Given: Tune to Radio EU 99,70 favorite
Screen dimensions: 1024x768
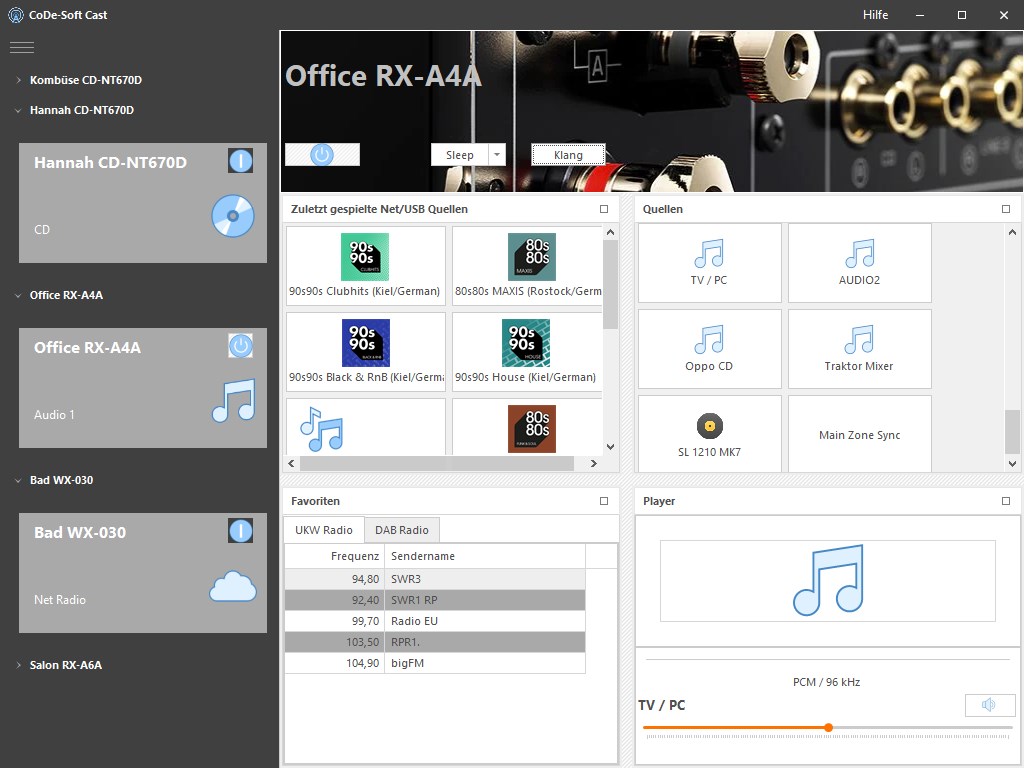Looking at the screenshot, I should point(435,620).
